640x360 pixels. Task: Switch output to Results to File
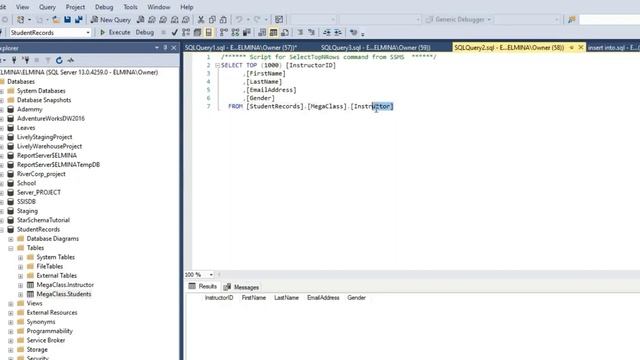click(x=285, y=32)
